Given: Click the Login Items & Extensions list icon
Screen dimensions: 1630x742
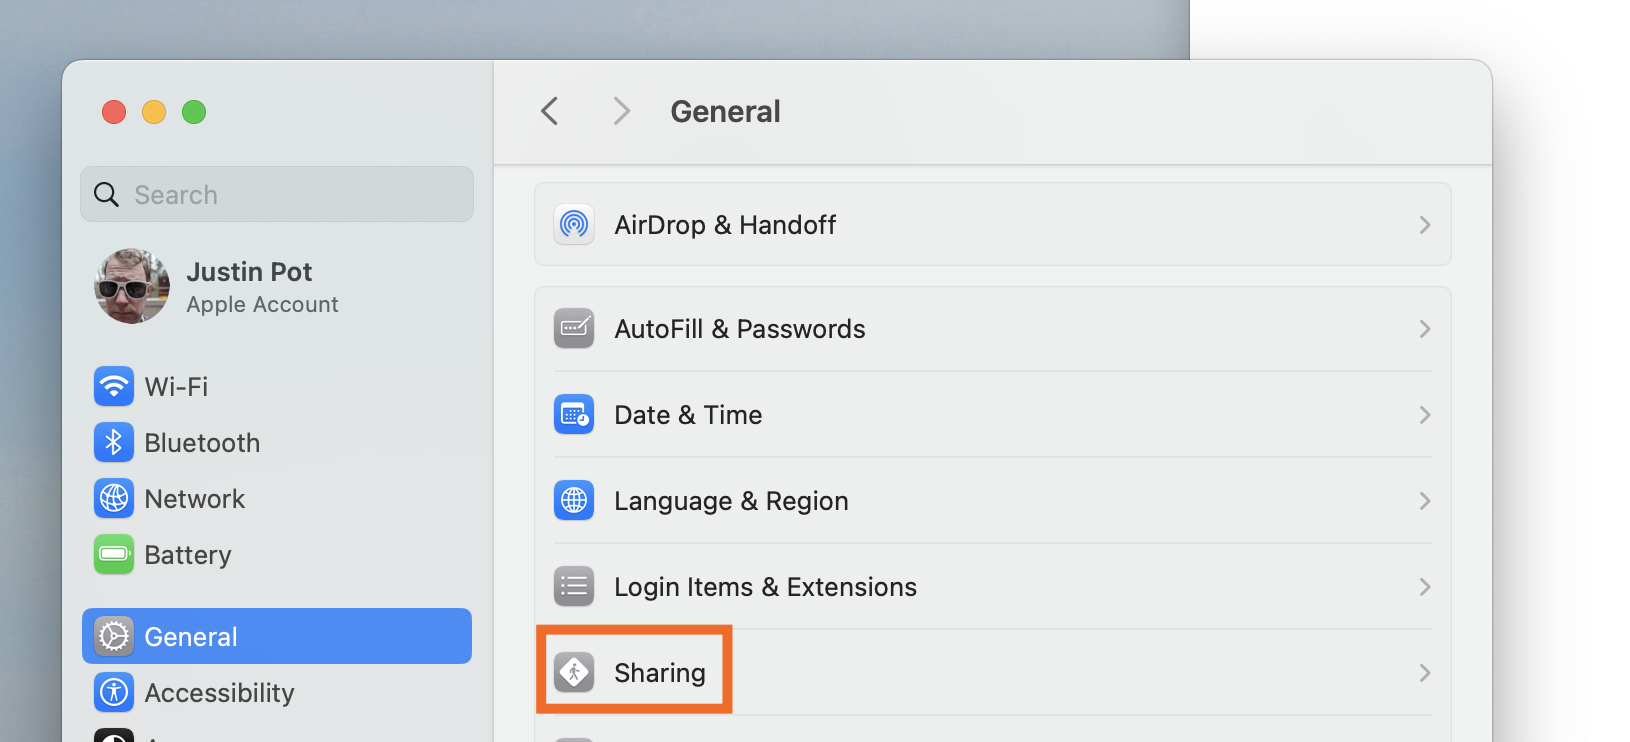Looking at the screenshot, I should click(x=574, y=586).
